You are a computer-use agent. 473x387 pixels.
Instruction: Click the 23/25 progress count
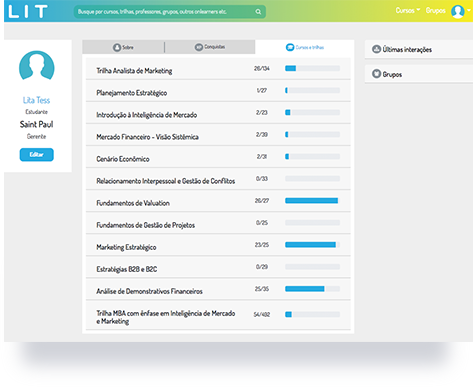tap(262, 245)
